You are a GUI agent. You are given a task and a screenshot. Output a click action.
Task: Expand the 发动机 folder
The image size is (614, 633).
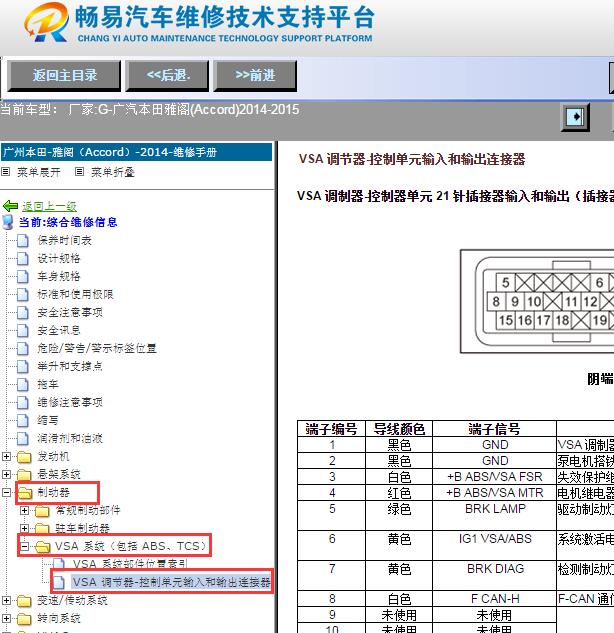[6, 457]
